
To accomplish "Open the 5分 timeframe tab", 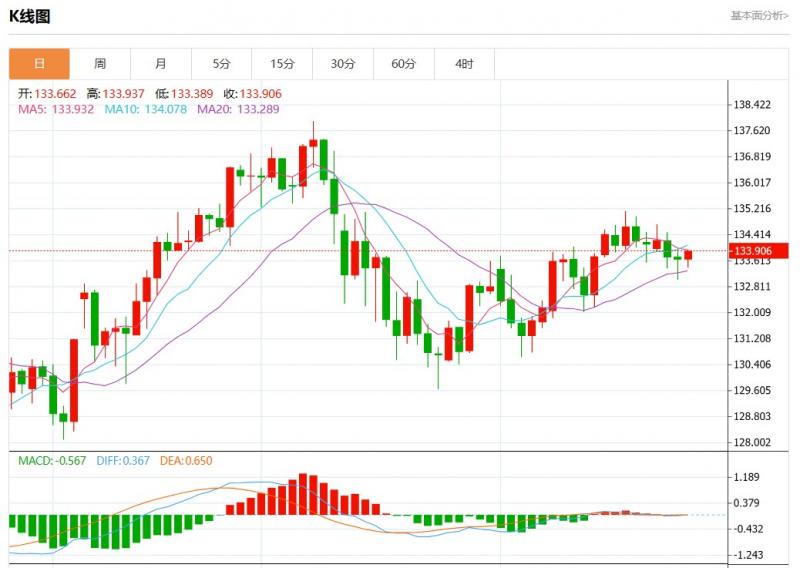I will click(221, 64).
